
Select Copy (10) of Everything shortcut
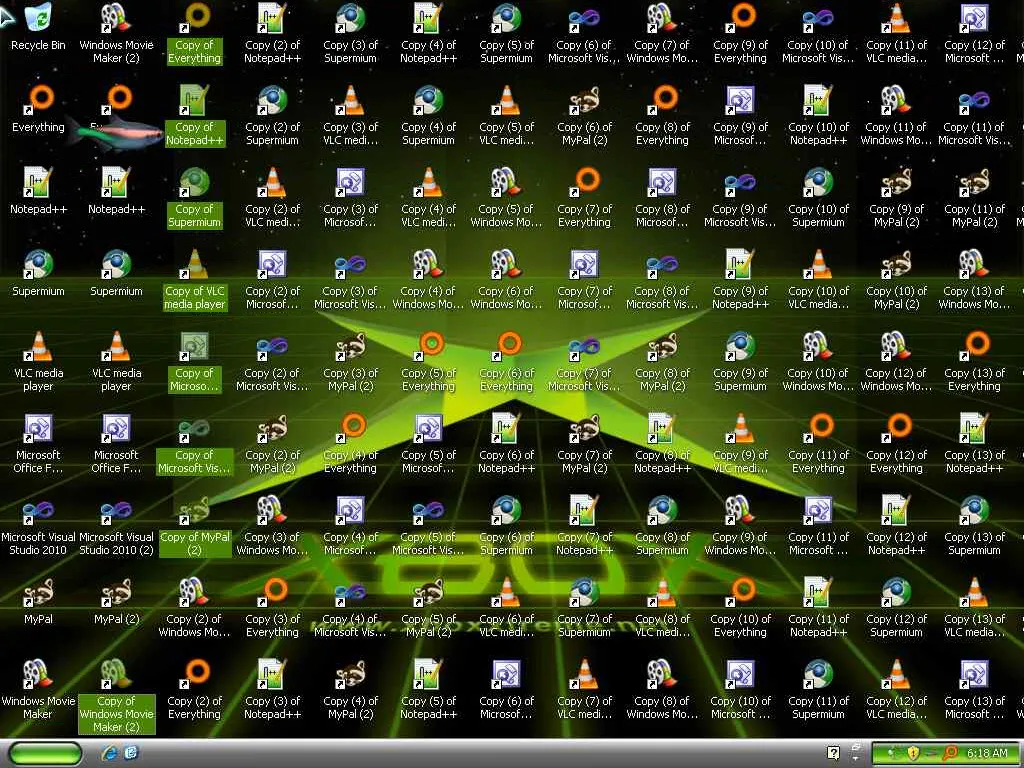[x=741, y=607]
